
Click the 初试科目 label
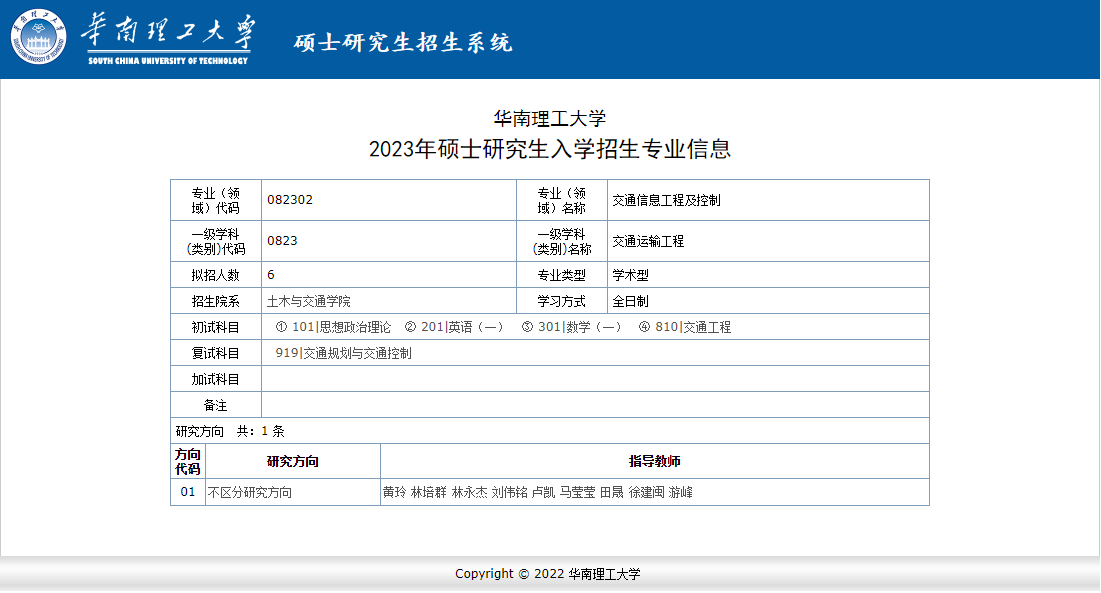[216, 327]
